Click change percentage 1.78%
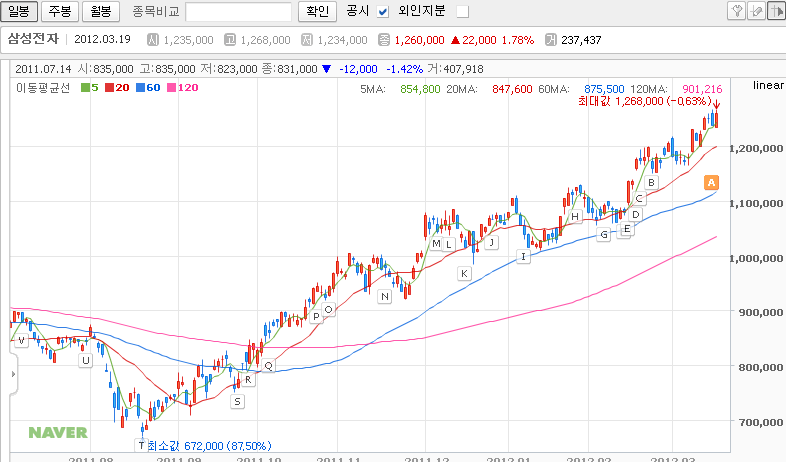The height and width of the screenshot is (462, 786). coord(518,40)
